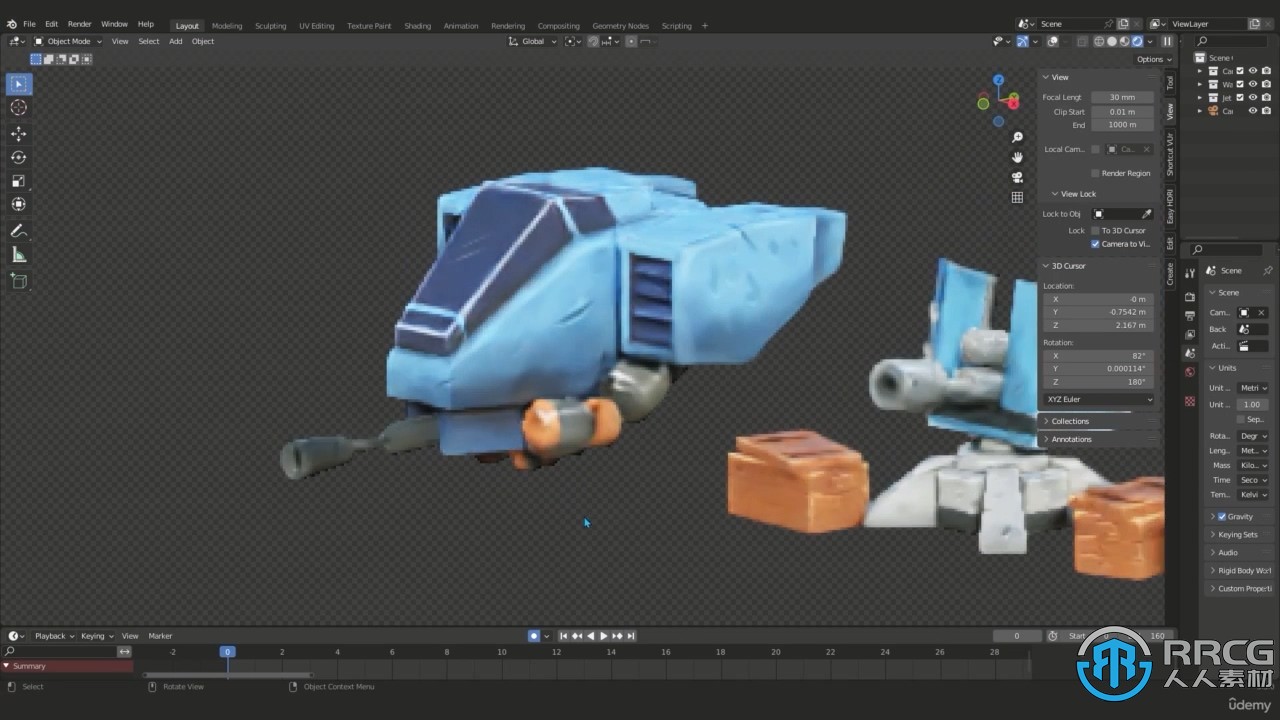Click the pan hand viewport icon
The image size is (1280, 720).
pos(1018,157)
